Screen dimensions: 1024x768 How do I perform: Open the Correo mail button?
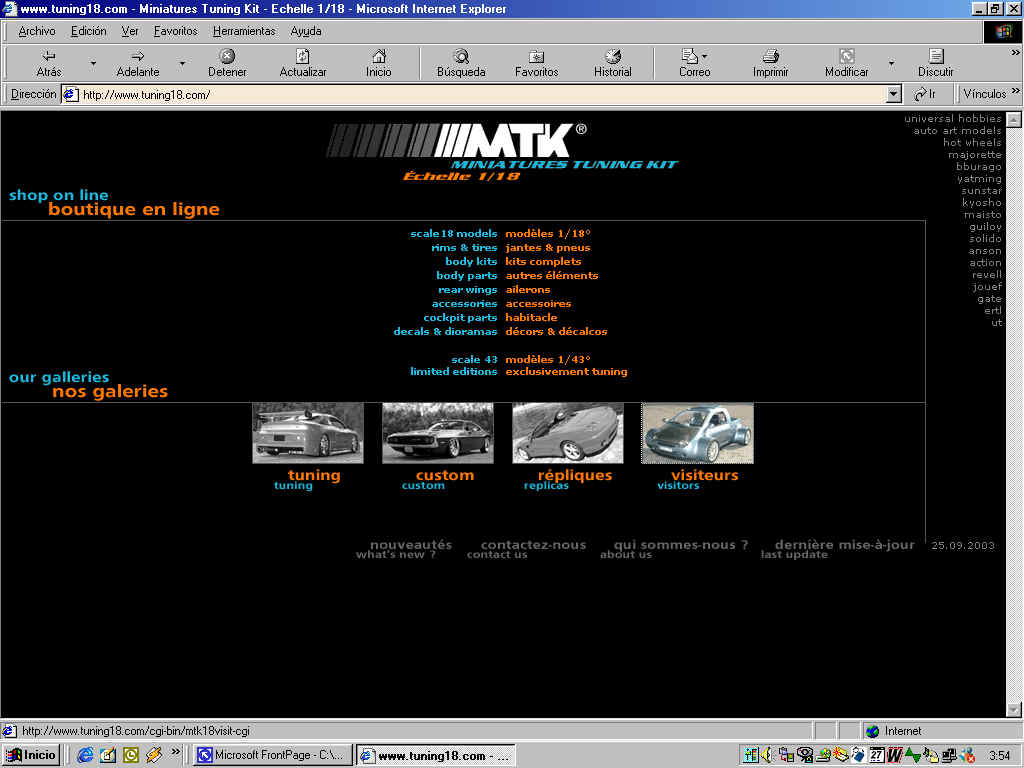click(694, 63)
